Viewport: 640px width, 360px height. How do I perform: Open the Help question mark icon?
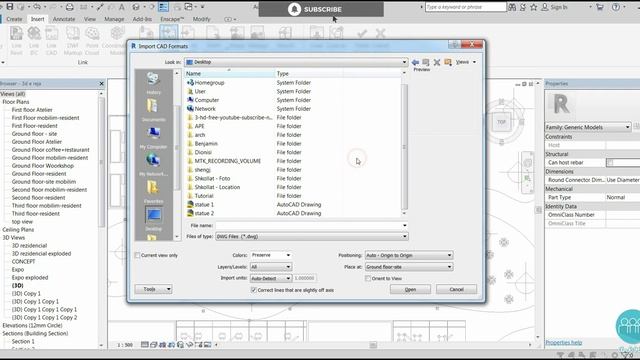(616, 7)
